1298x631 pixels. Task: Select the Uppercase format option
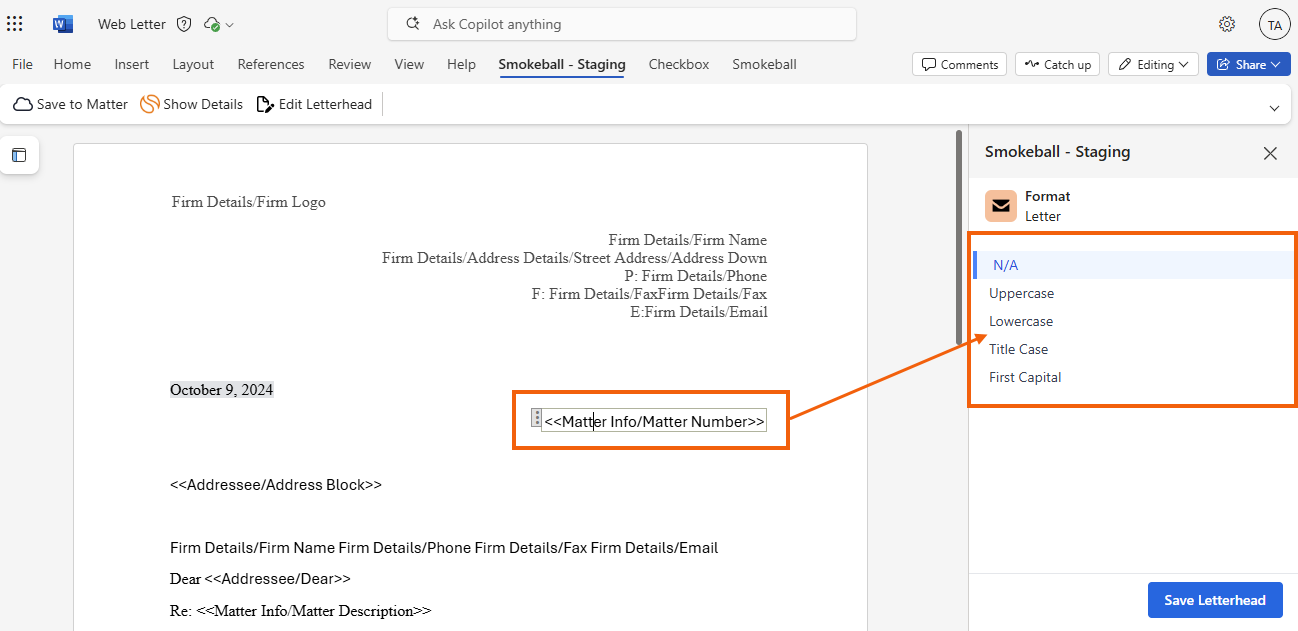coord(1021,293)
